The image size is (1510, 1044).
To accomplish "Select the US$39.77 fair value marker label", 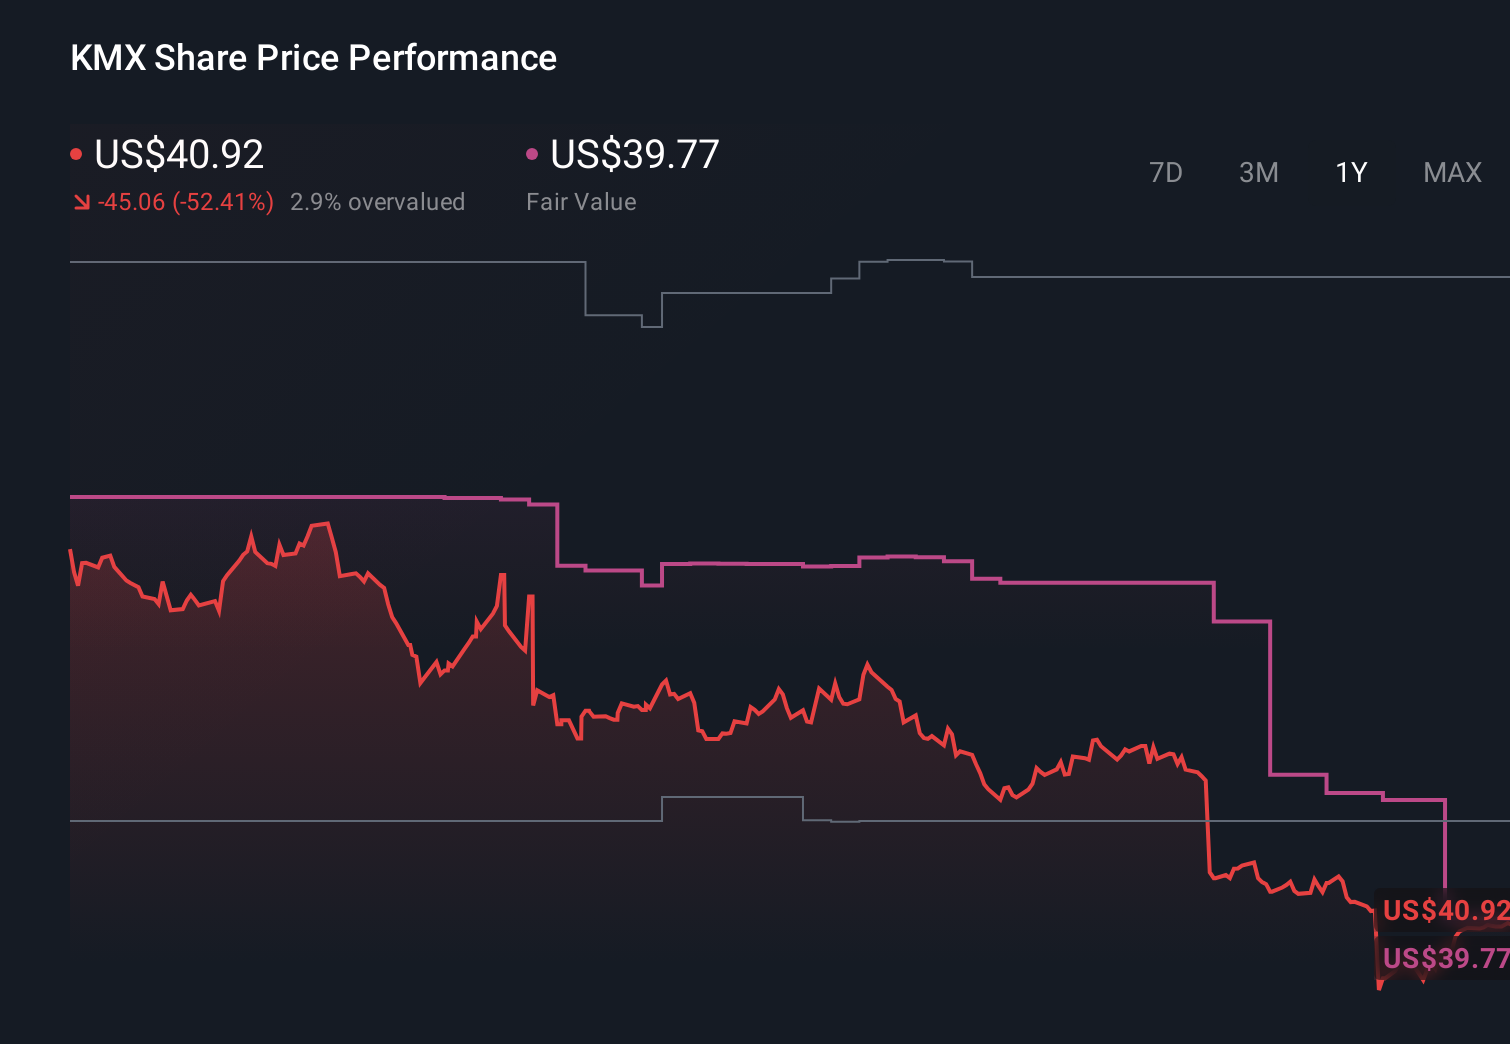I will click(1443, 959).
